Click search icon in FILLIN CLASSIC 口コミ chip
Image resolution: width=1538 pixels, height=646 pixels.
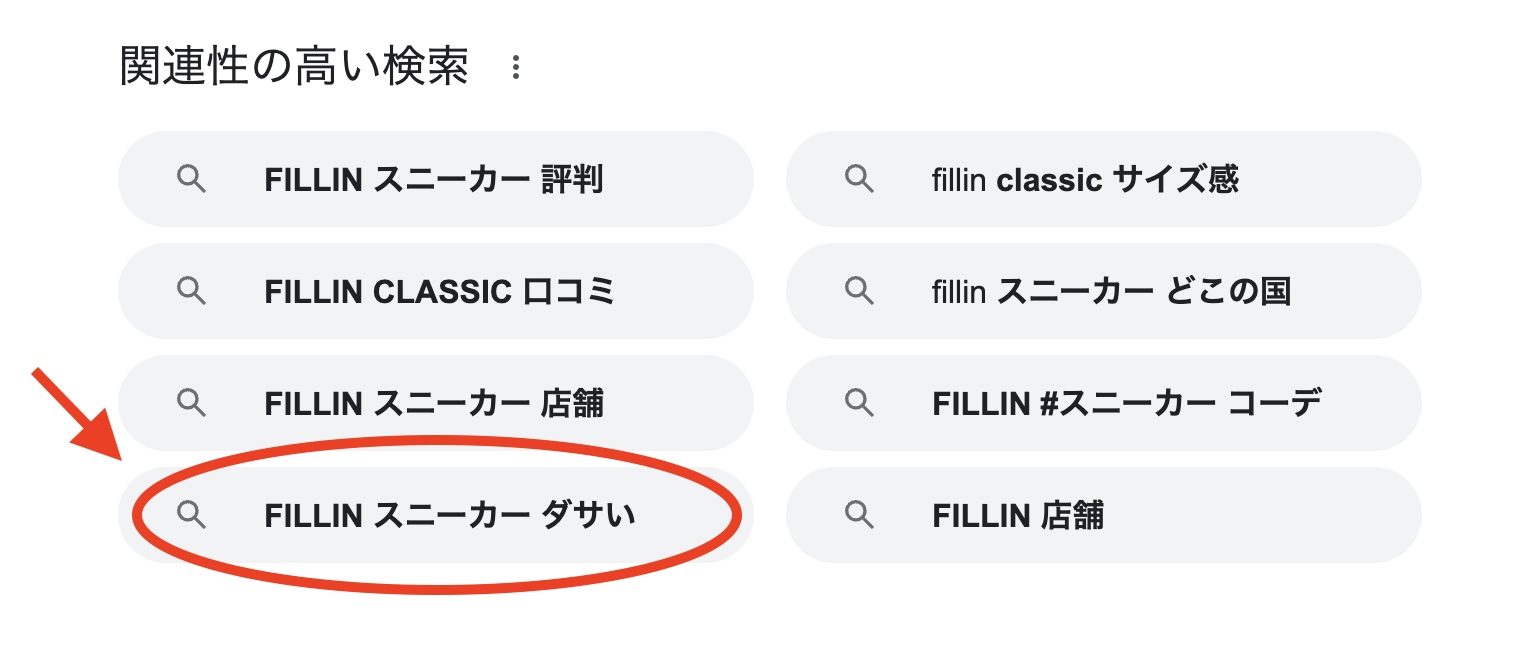[x=191, y=291]
